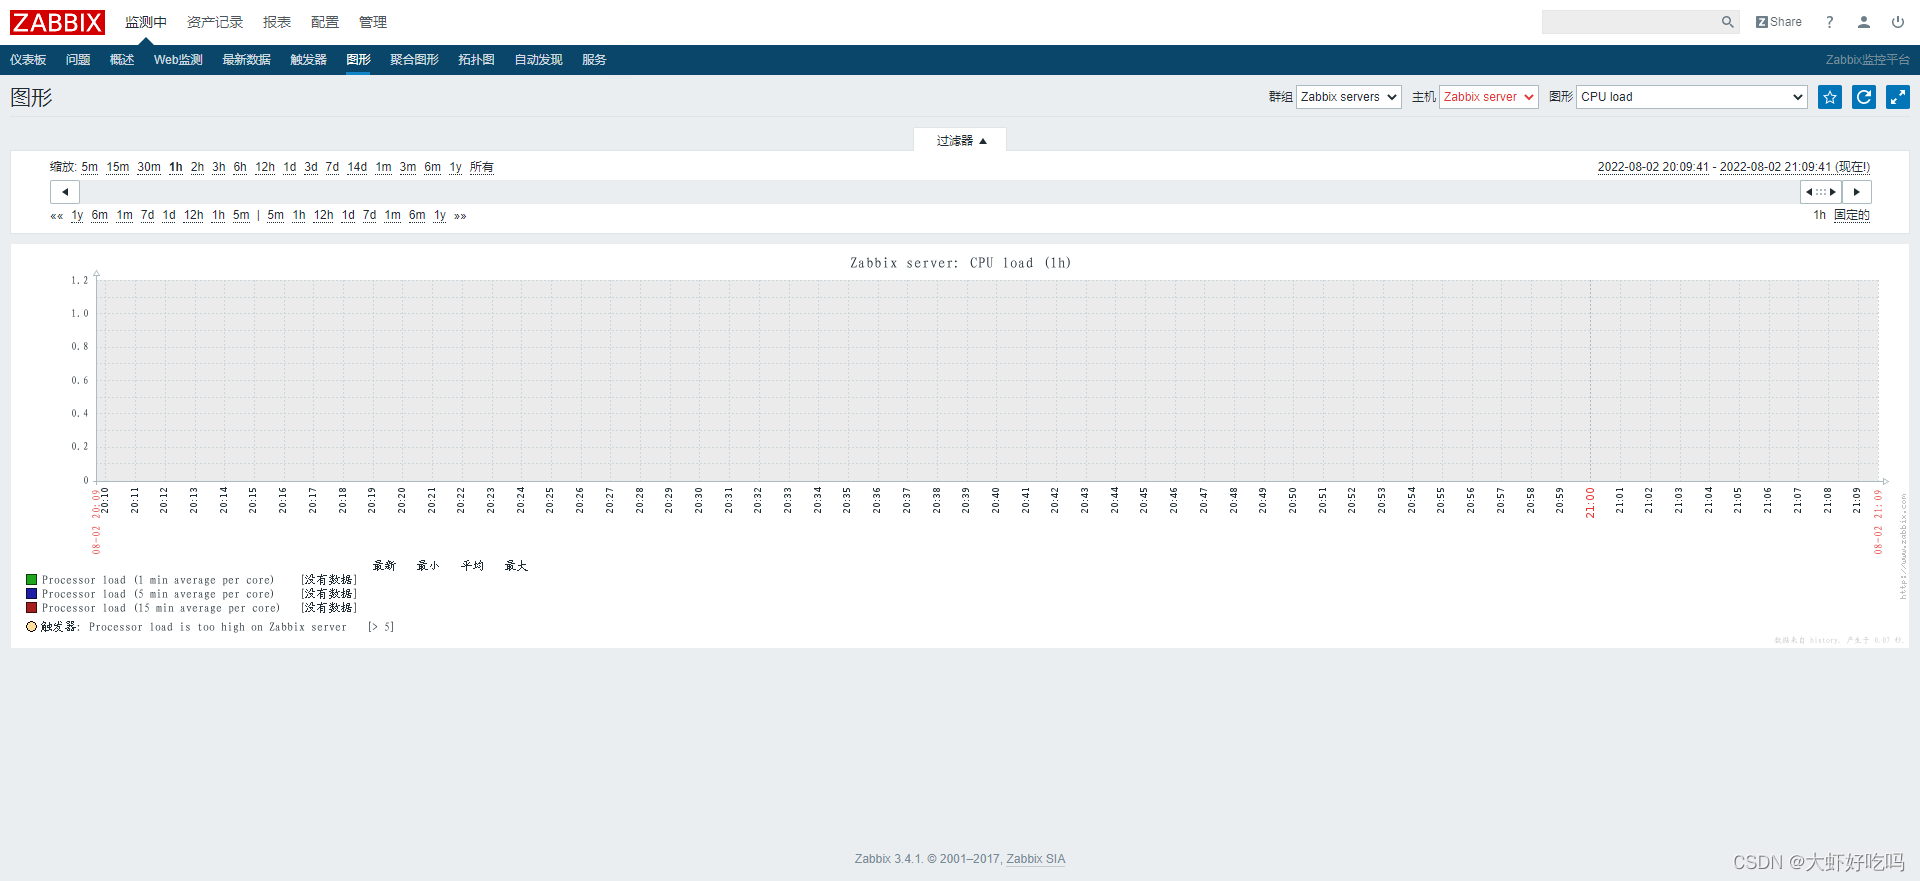This screenshot has width=1920, height=881.
Task: Open the 主机 Zabbix server dropdown
Action: click(1488, 97)
